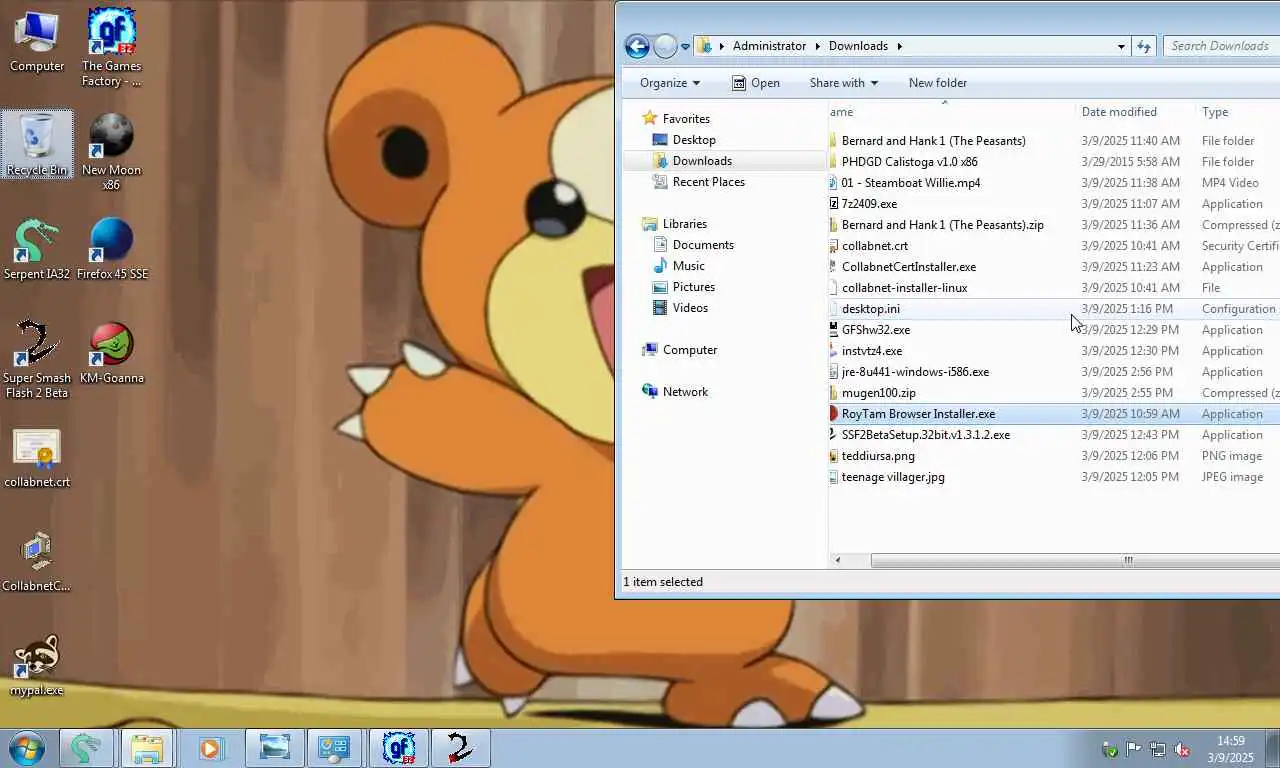Expand the arrow after Downloads in address bar
The height and width of the screenshot is (768, 1280).
[x=899, y=46]
